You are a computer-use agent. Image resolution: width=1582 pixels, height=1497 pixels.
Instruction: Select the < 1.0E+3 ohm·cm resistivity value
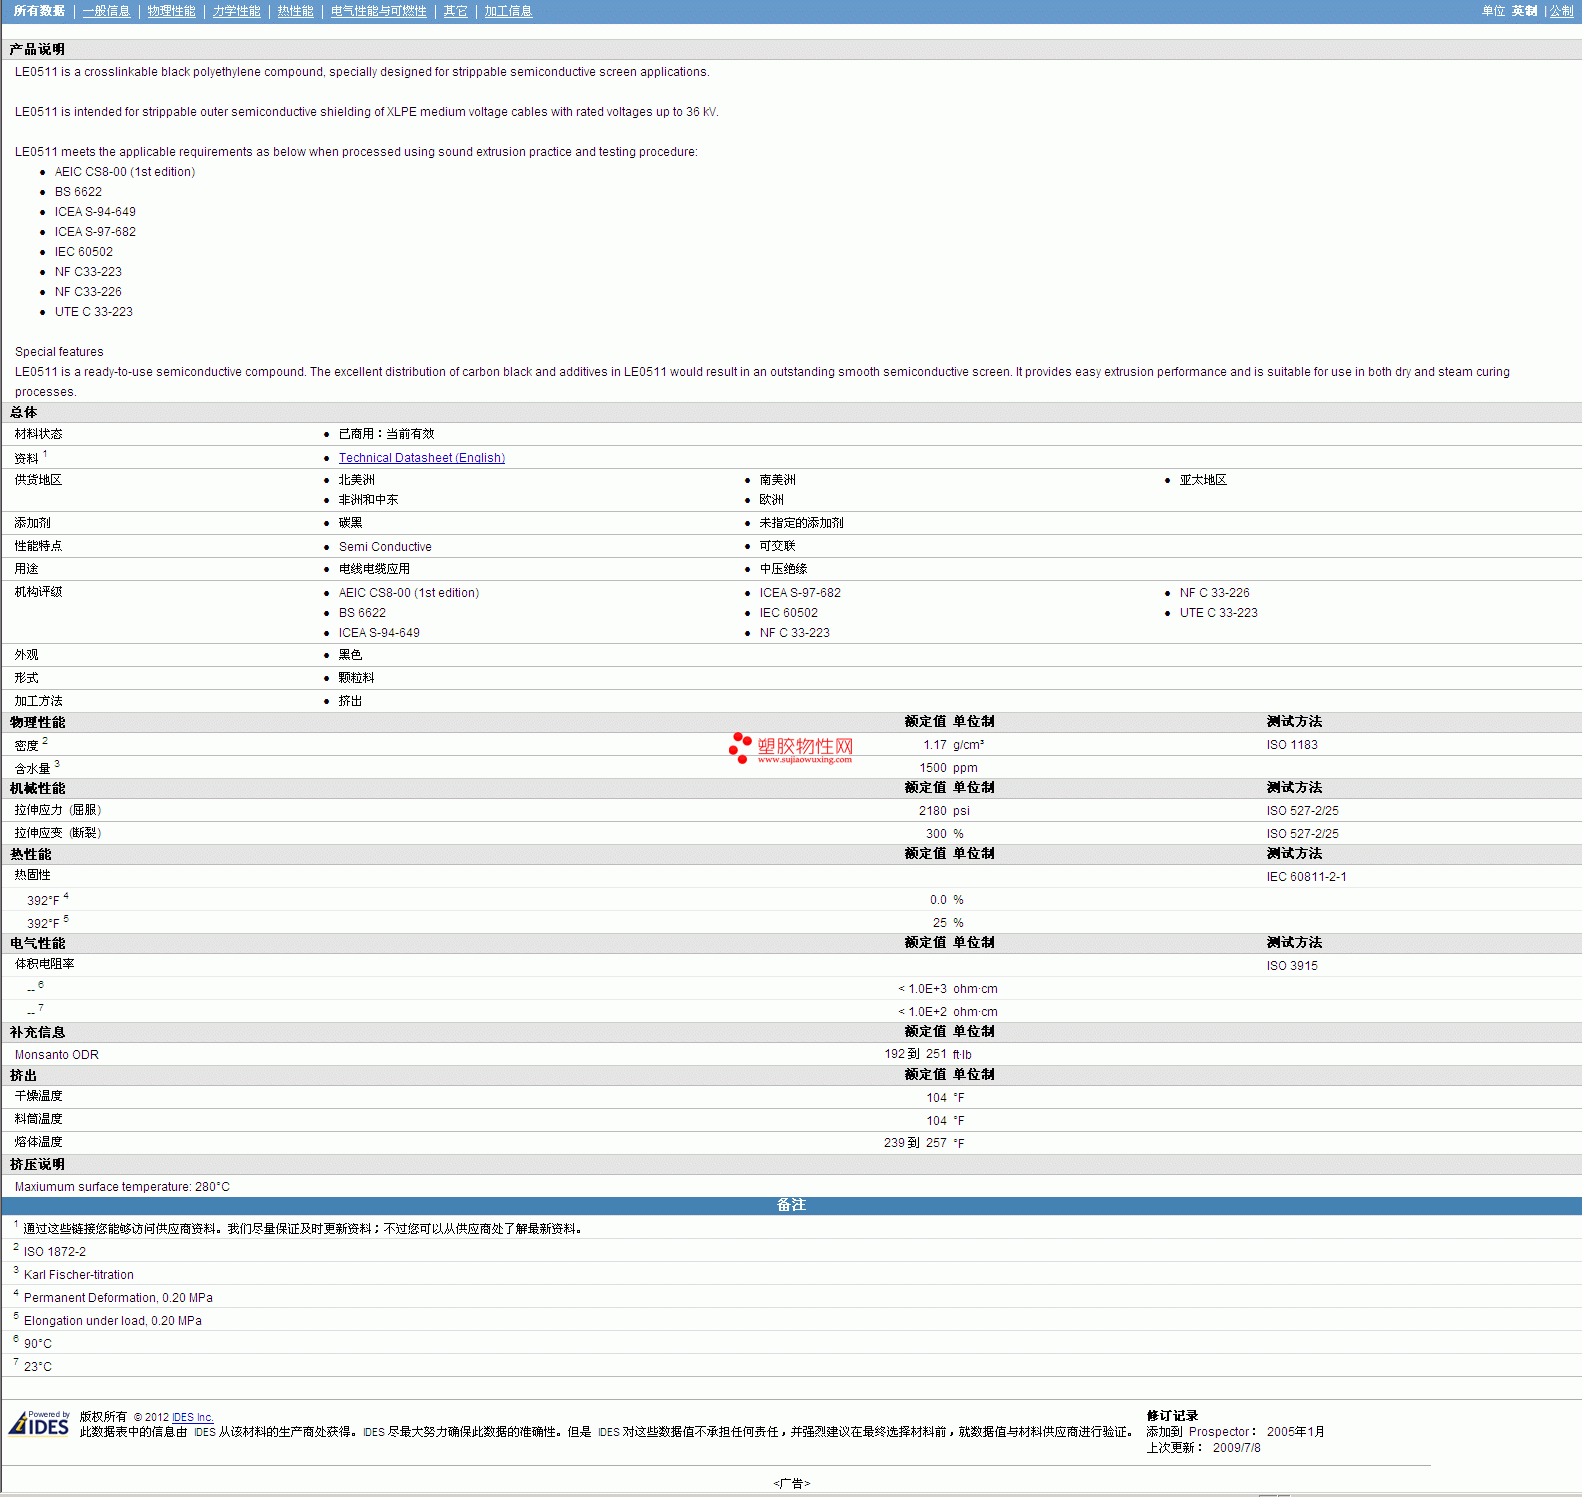click(x=947, y=989)
